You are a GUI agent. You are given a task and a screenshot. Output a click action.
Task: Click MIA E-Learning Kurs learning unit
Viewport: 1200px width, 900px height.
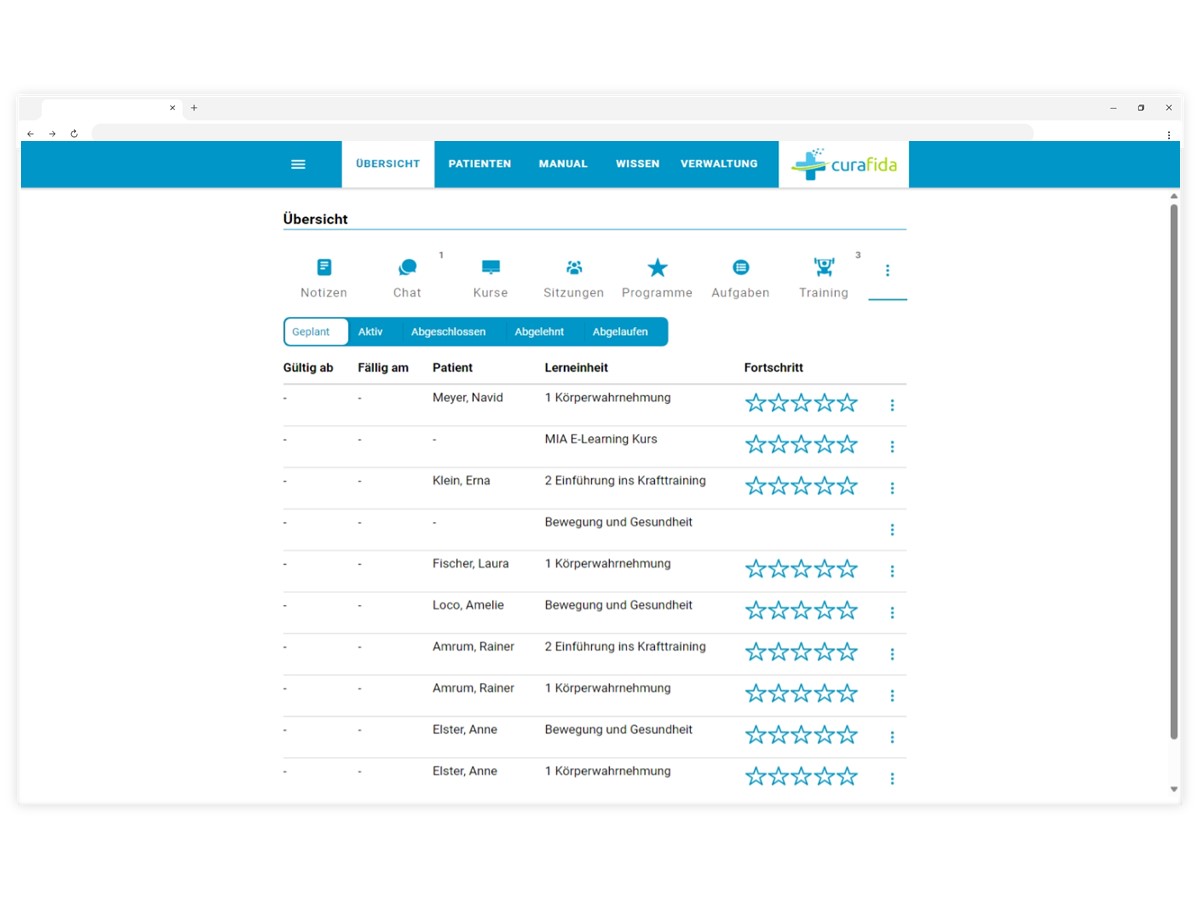point(601,439)
